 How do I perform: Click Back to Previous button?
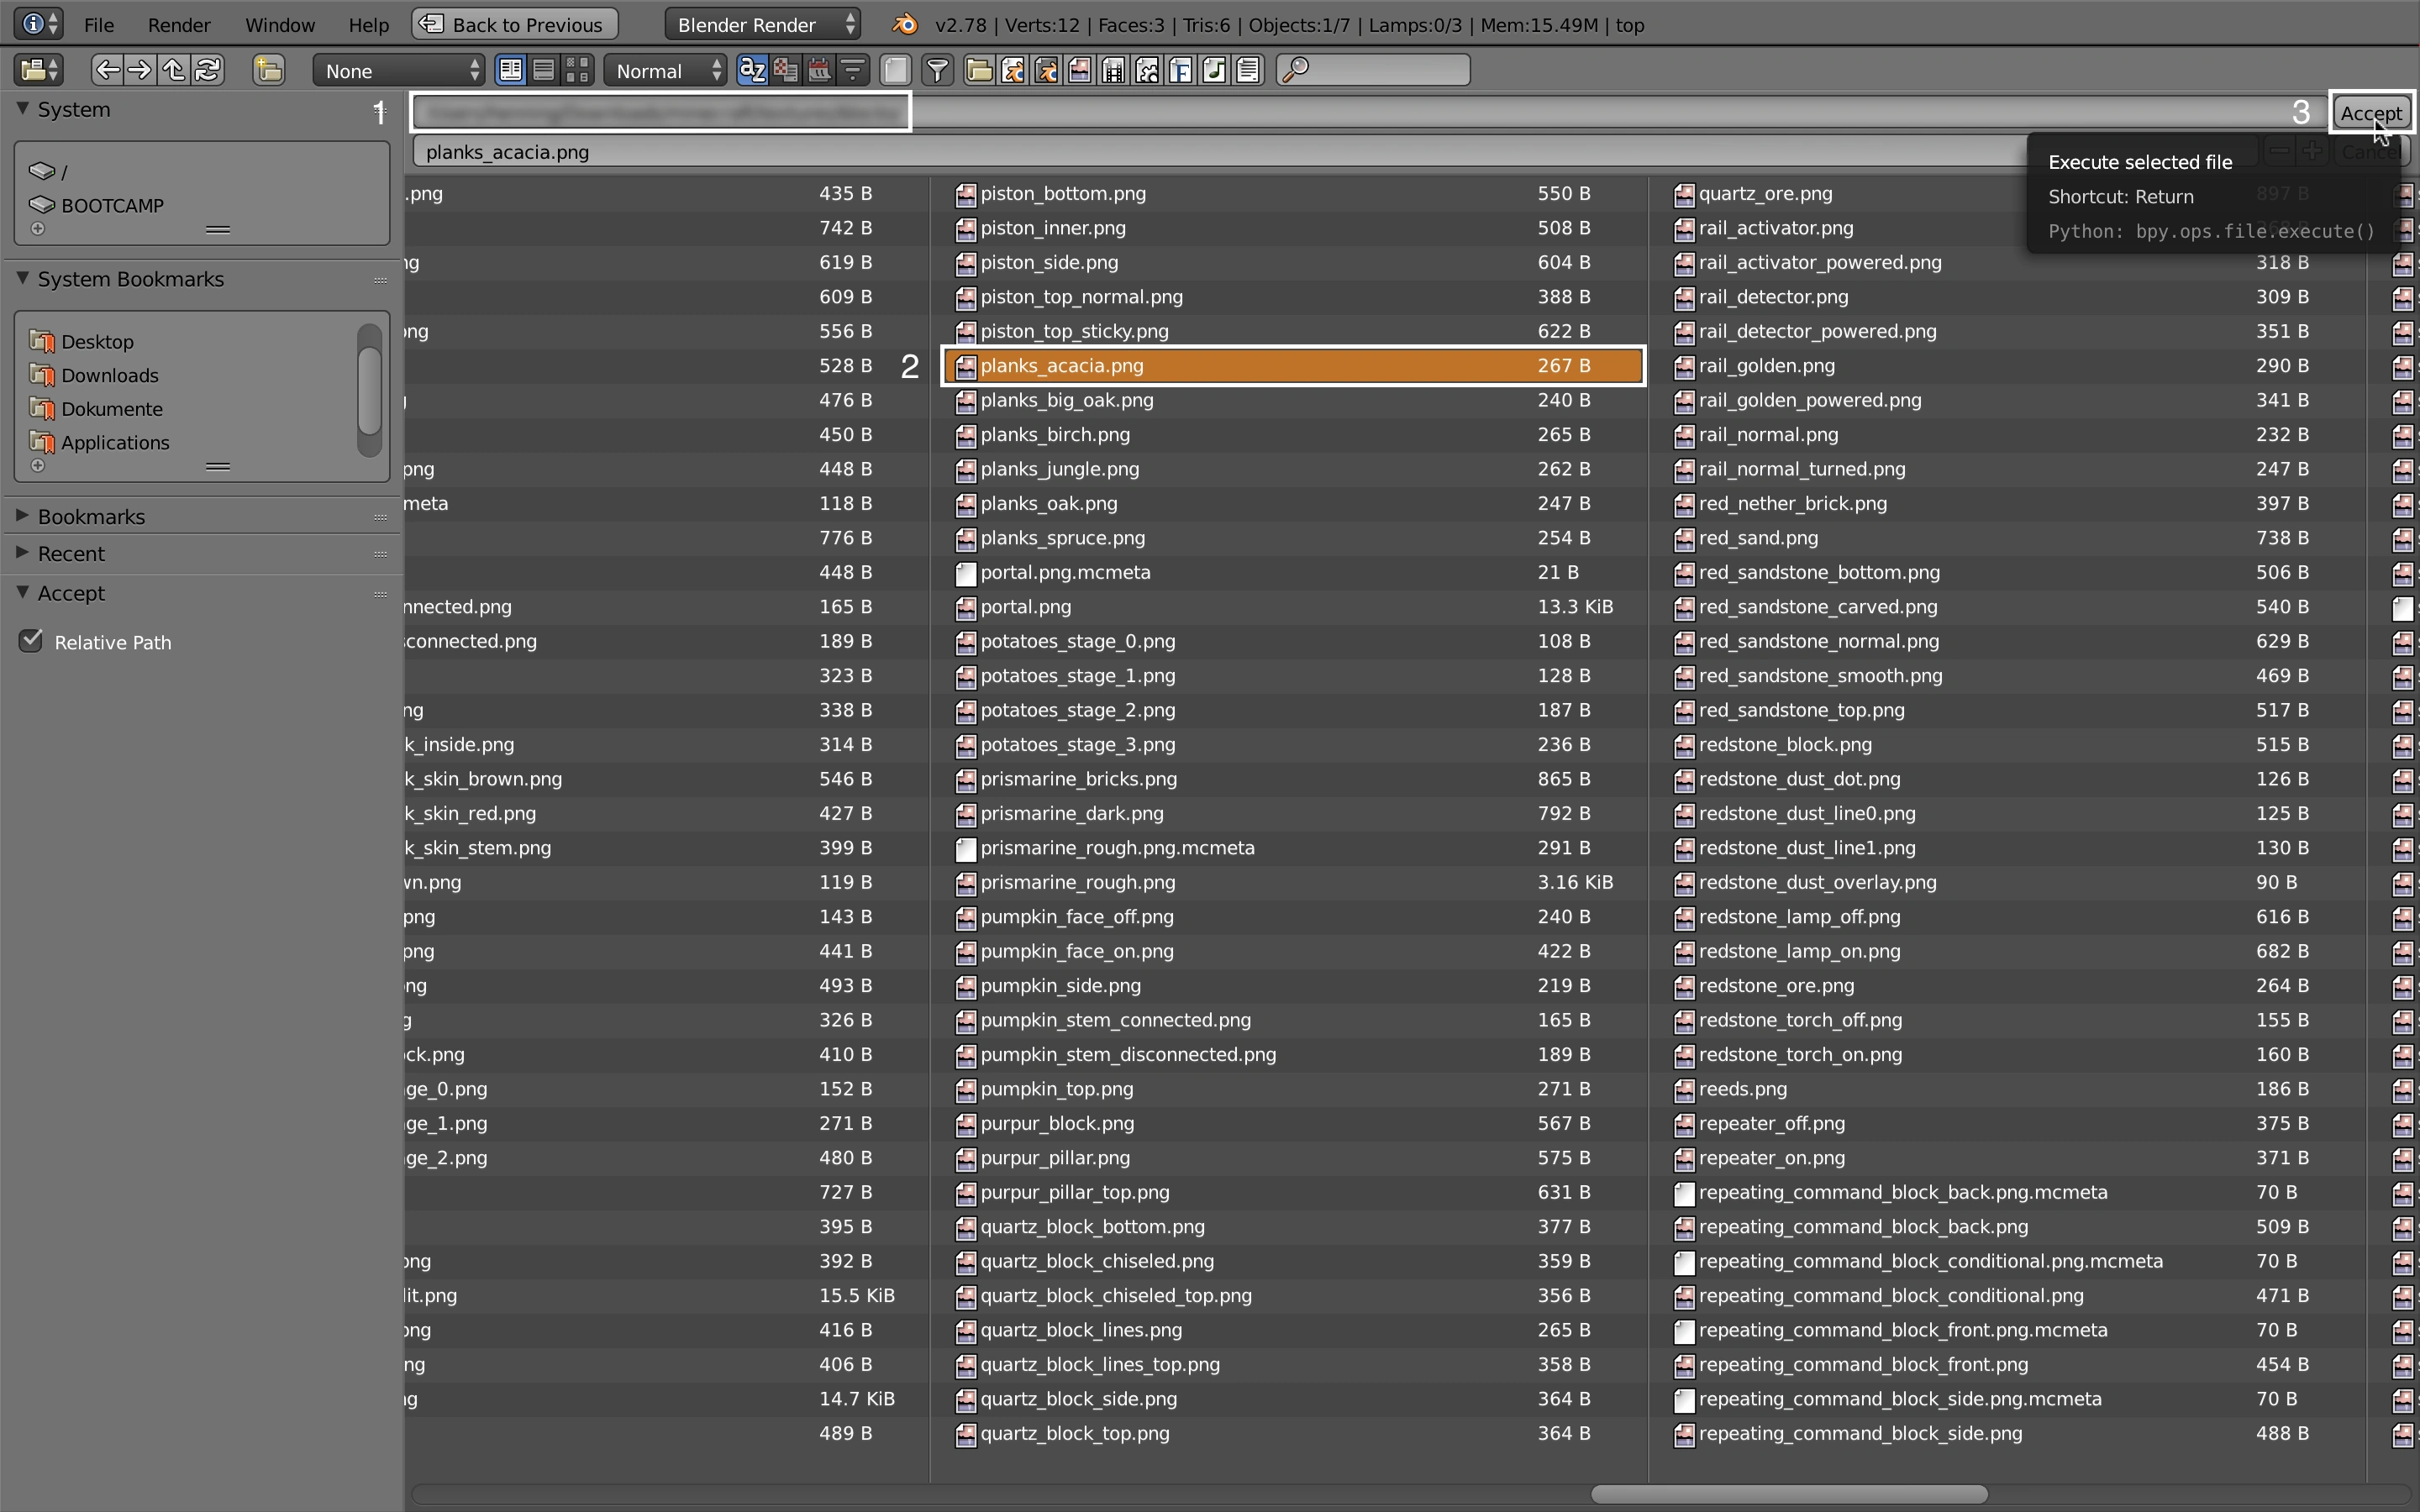click(515, 24)
